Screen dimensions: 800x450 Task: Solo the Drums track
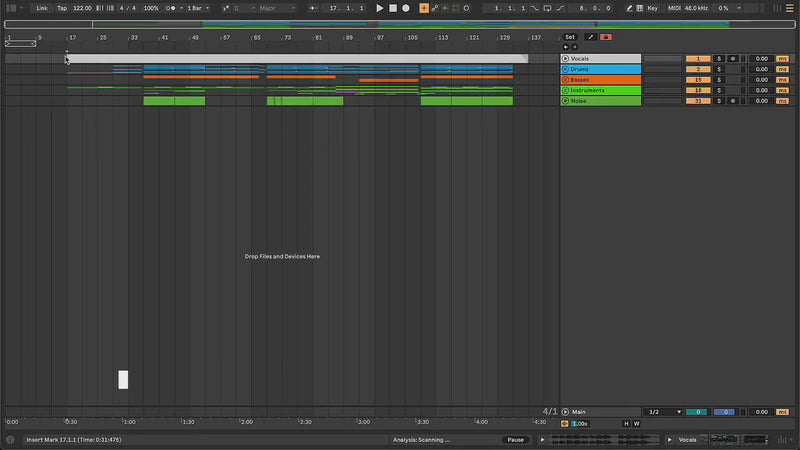point(719,69)
